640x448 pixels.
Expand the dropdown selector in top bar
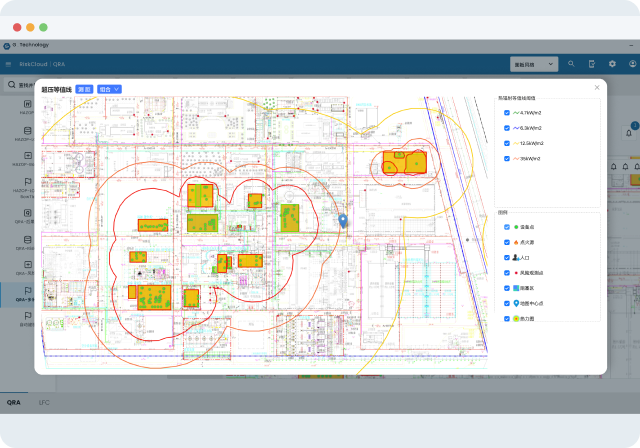click(x=533, y=64)
